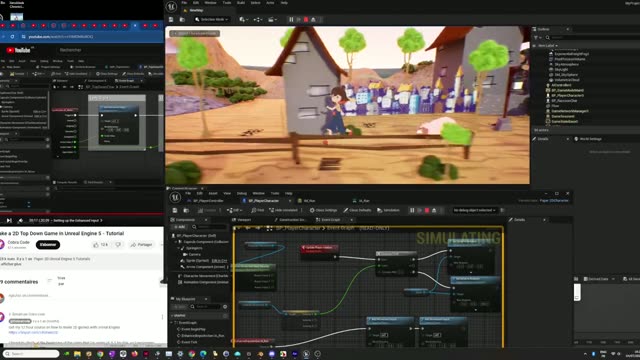Open File menu in main editor
640x360 pixels.
click(x=184, y=3)
